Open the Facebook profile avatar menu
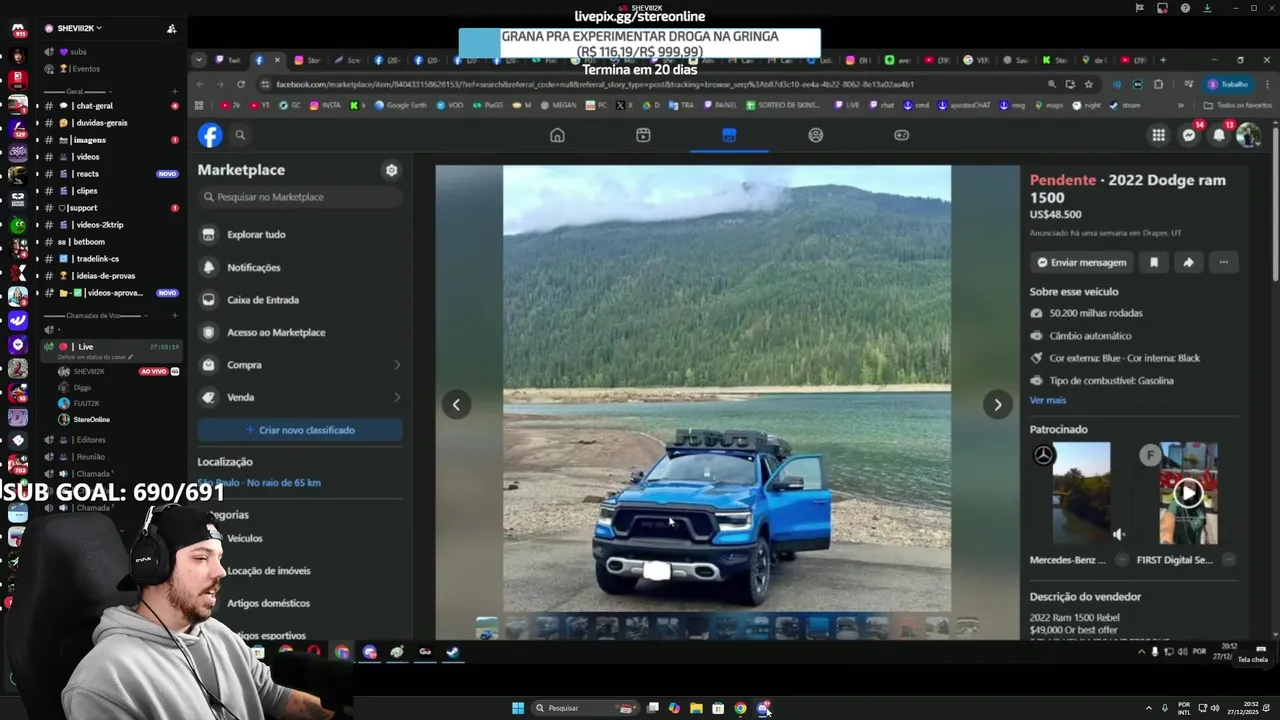The height and width of the screenshot is (720, 1280). tap(1248, 135)
